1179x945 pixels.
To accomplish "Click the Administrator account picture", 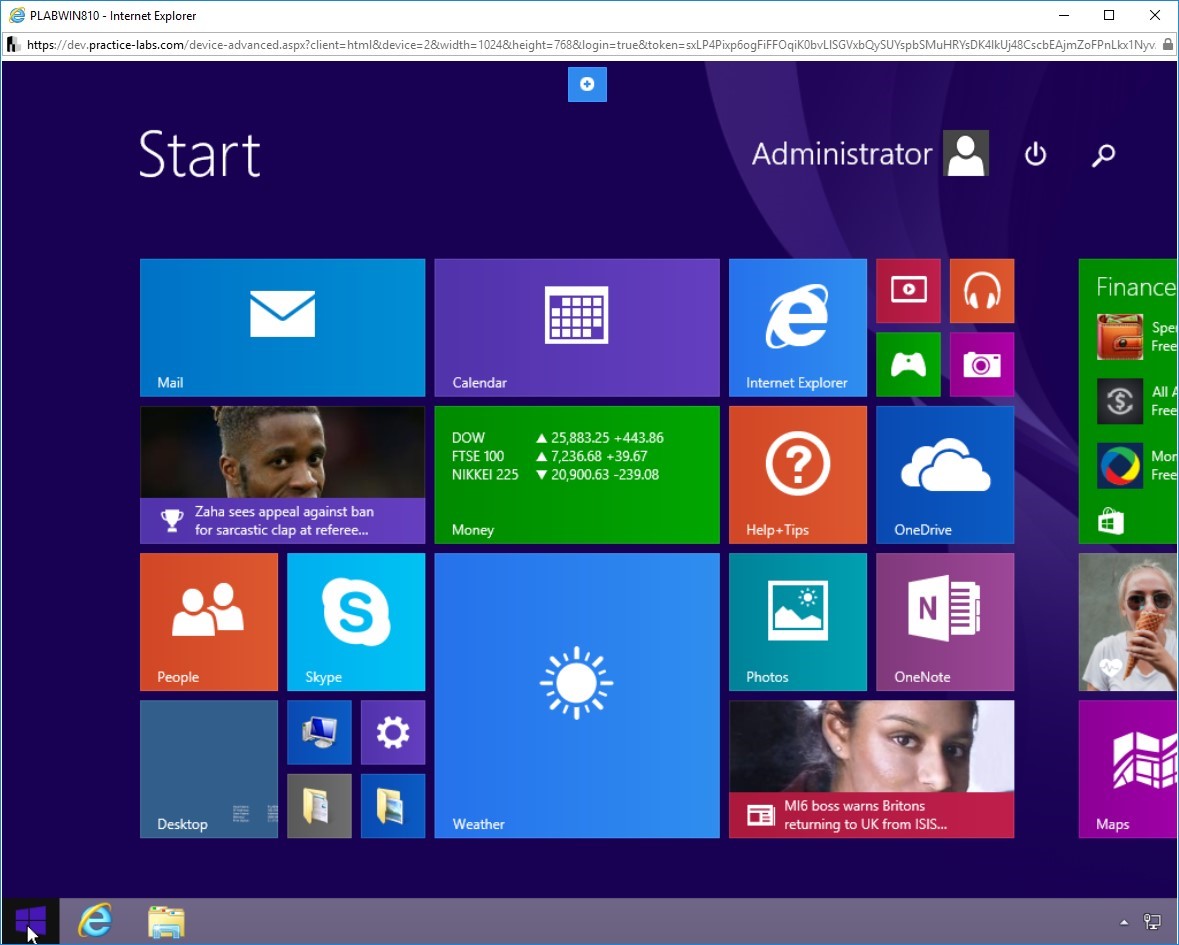I will 965,153.
